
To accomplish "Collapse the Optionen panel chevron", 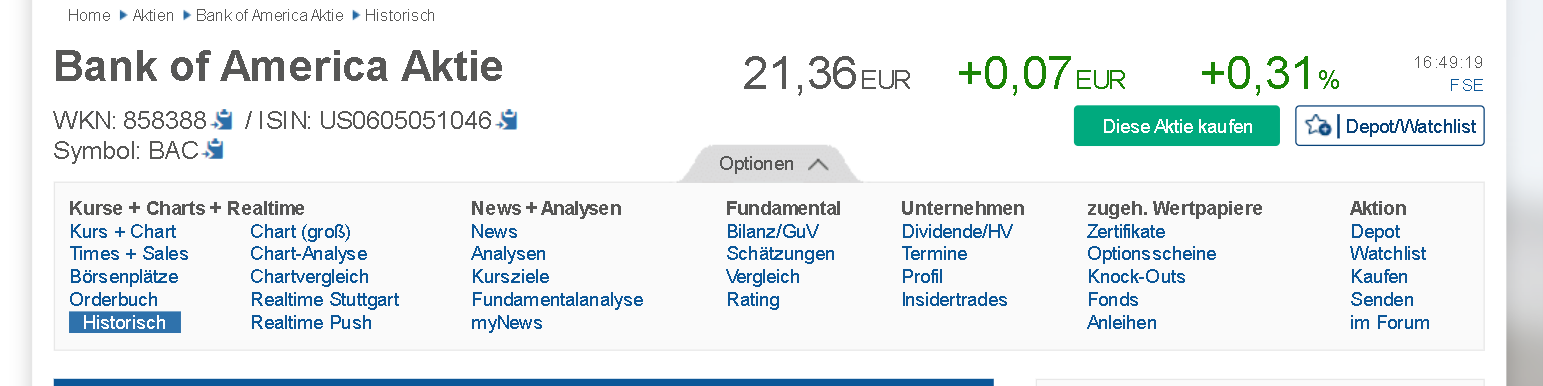I will tap(818, 164).
